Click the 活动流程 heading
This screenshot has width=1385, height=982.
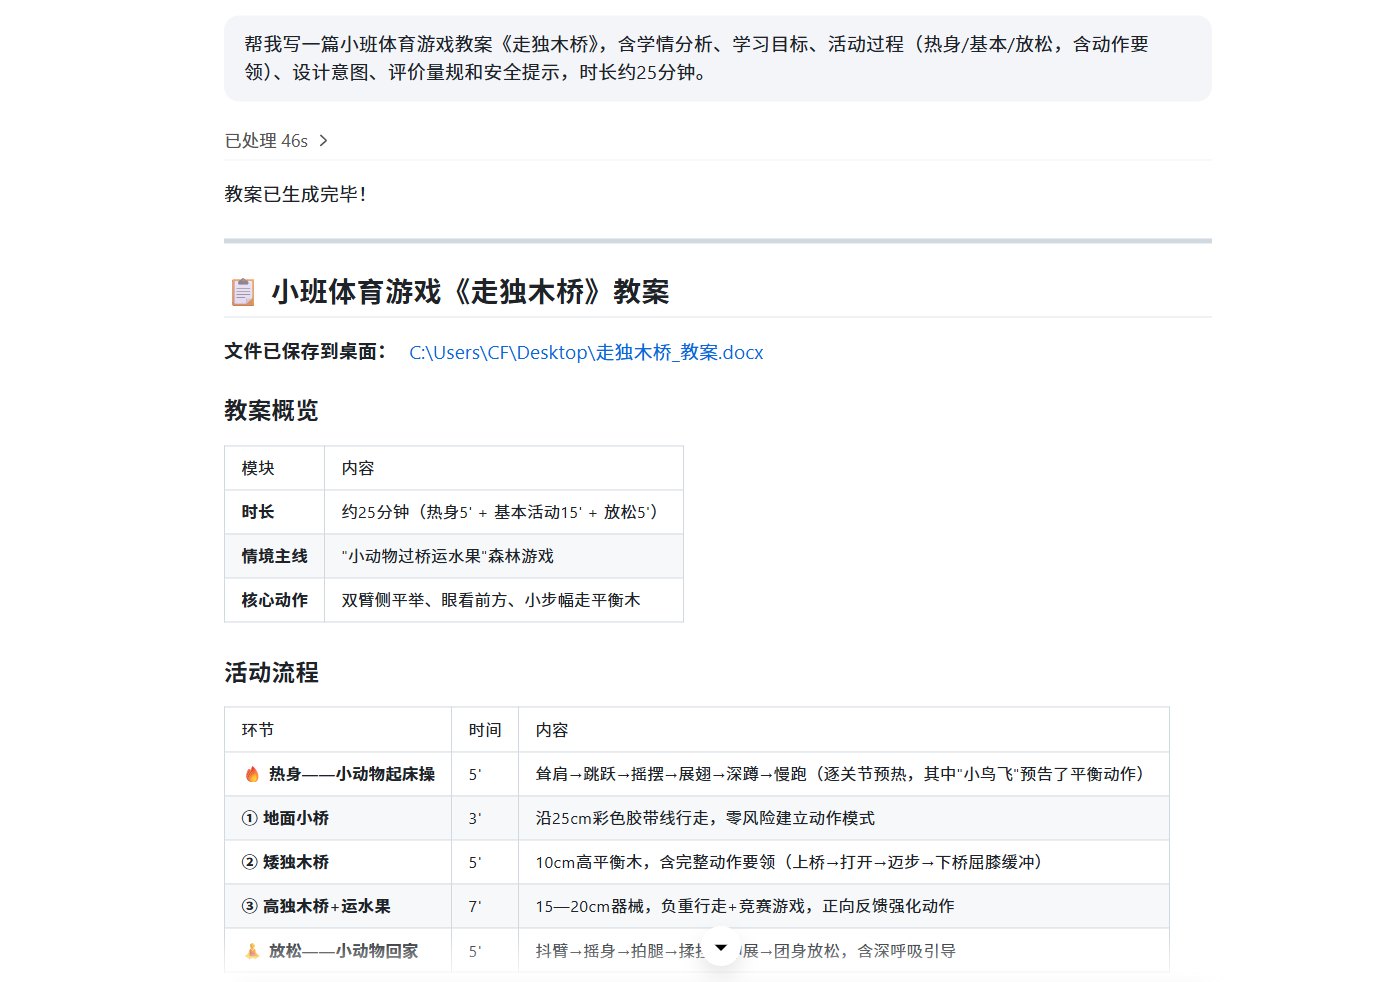[x=271, y=673]
